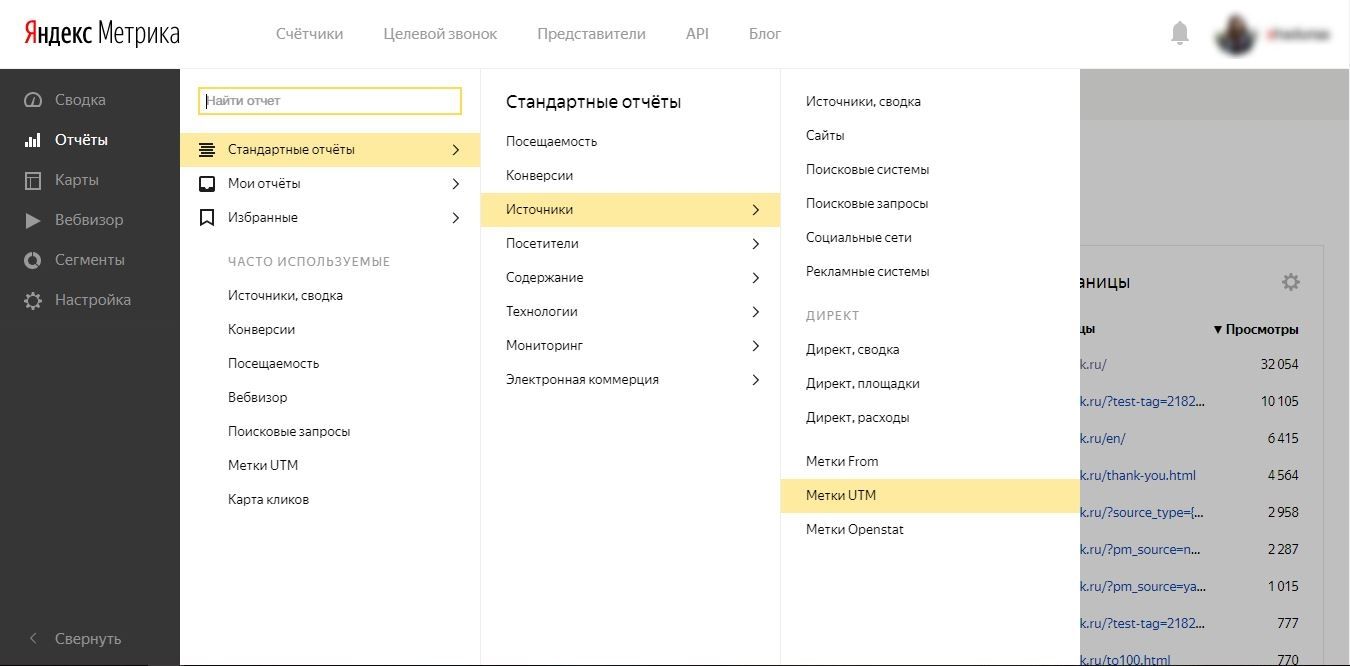Click the Сводка dashboard icon in sidebar
This screenshot has width=1350, height=666.
(33, 100)
